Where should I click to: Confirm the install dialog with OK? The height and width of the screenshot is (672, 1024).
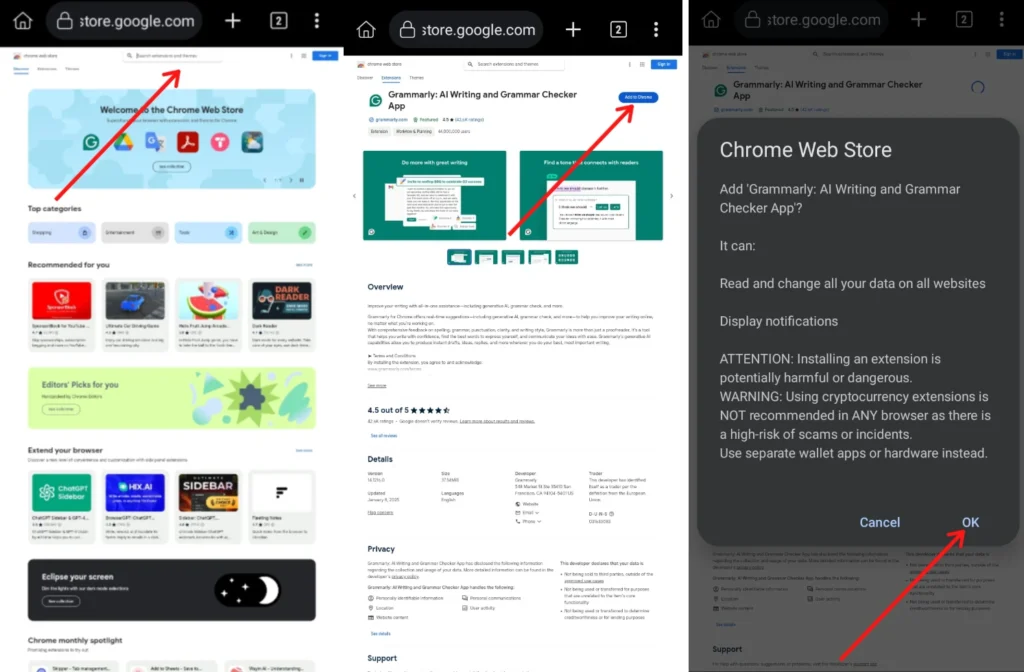coord(970,522)
